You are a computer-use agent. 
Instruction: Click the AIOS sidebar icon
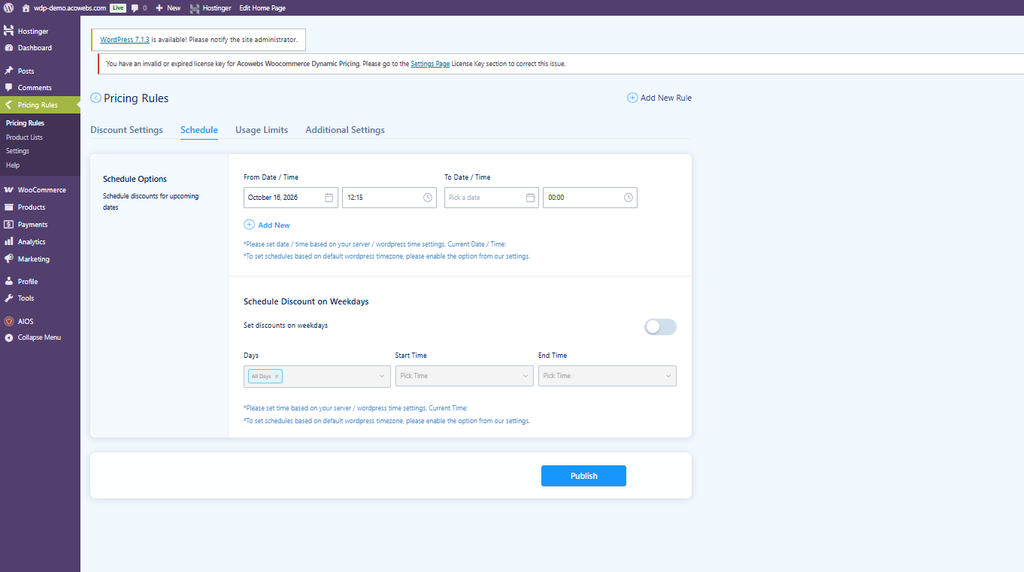point(8,321)
